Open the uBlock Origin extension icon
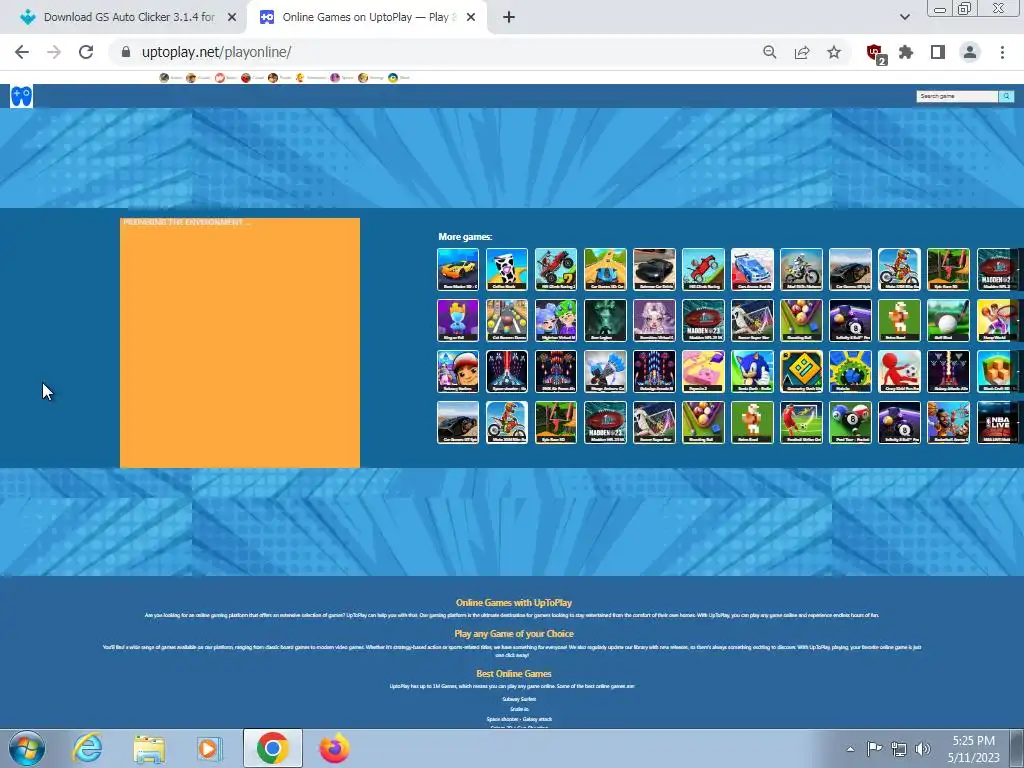1024x768 pixels. tap(875, 53)
